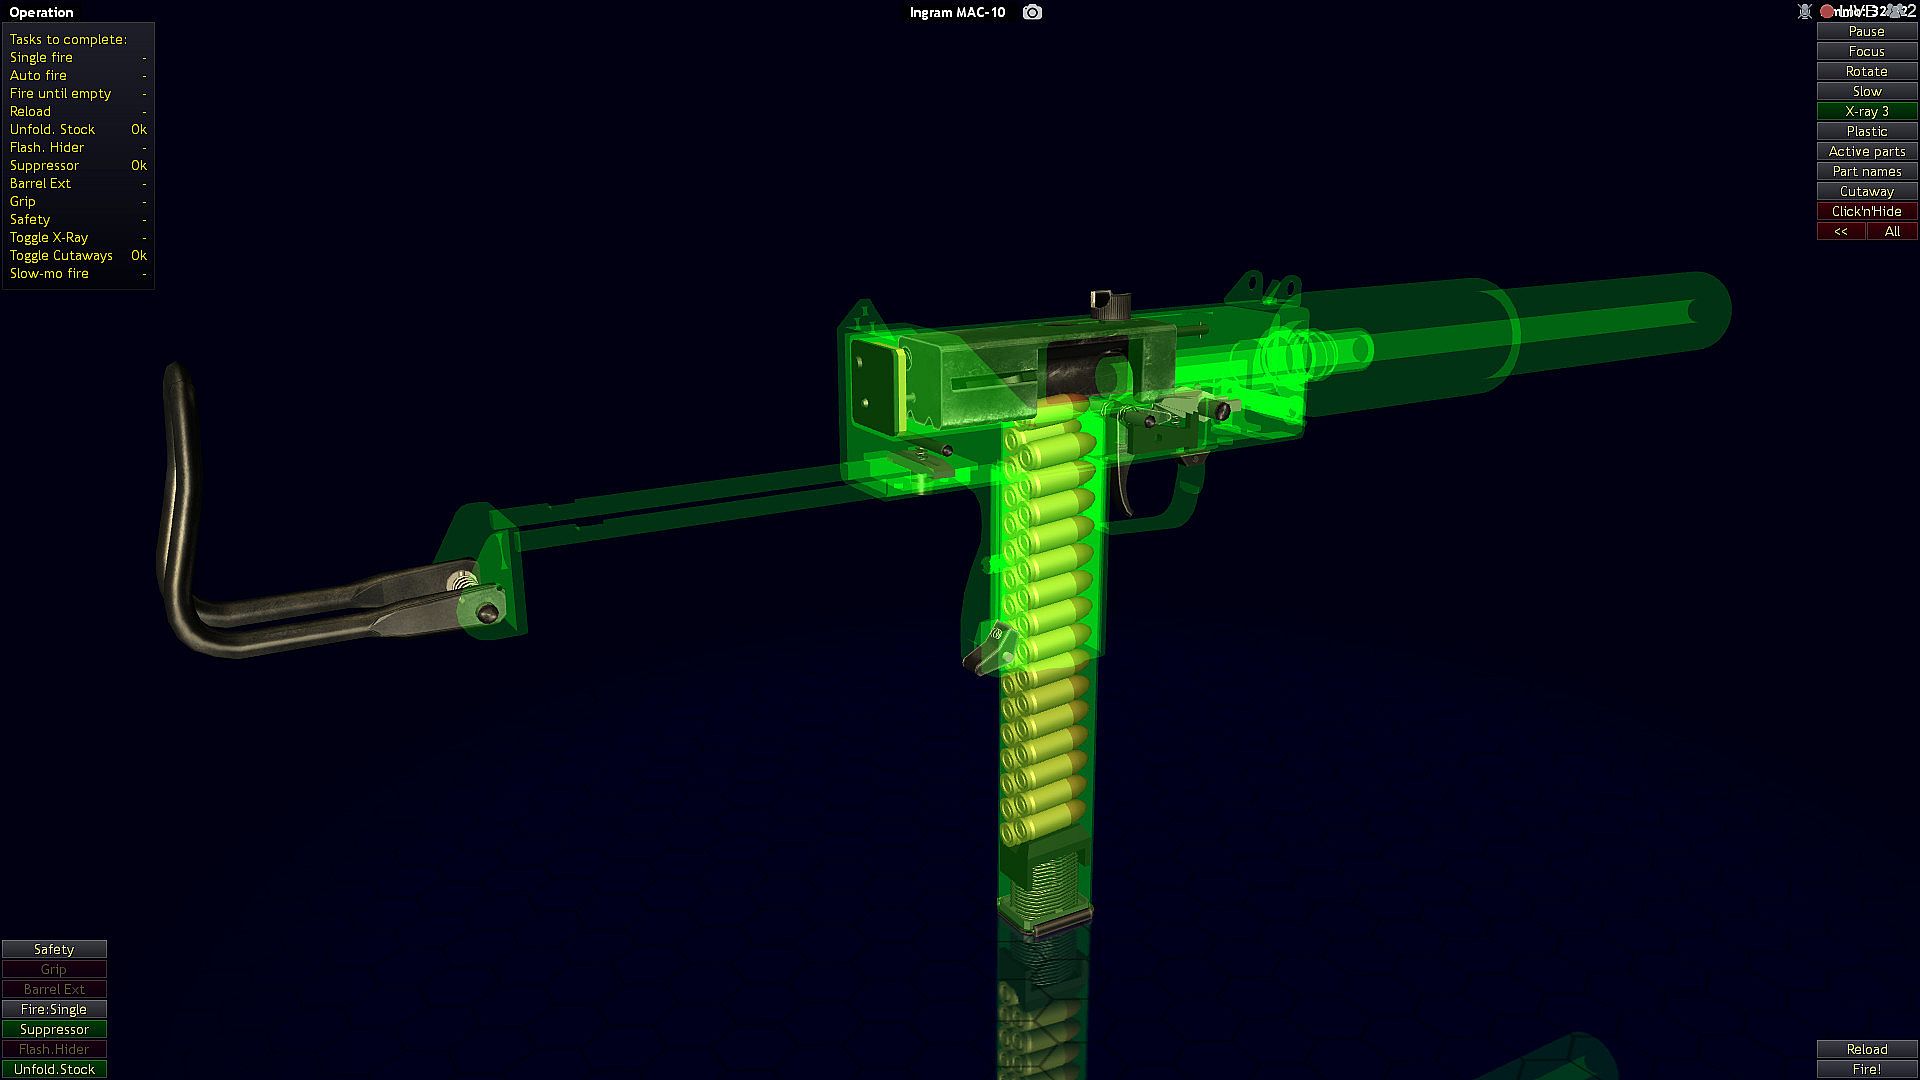Click the All button to show parts

click(1892, 231)
